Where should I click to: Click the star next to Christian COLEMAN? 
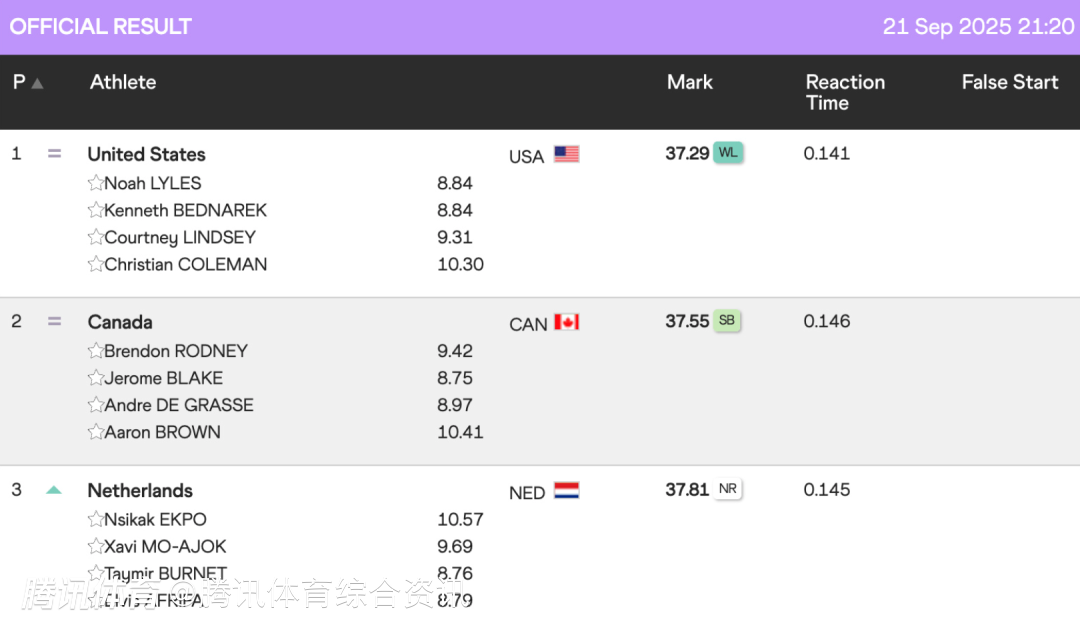(96, 264)
